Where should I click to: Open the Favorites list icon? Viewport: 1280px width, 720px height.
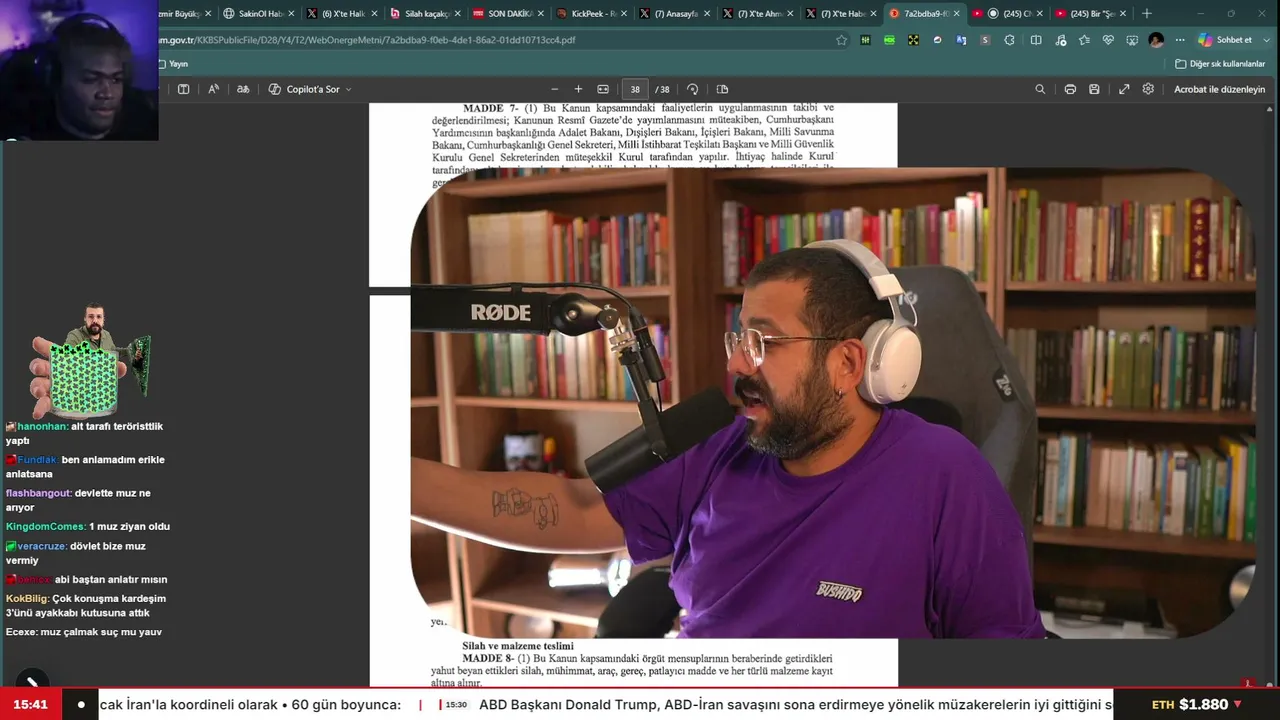point(1085,40)
